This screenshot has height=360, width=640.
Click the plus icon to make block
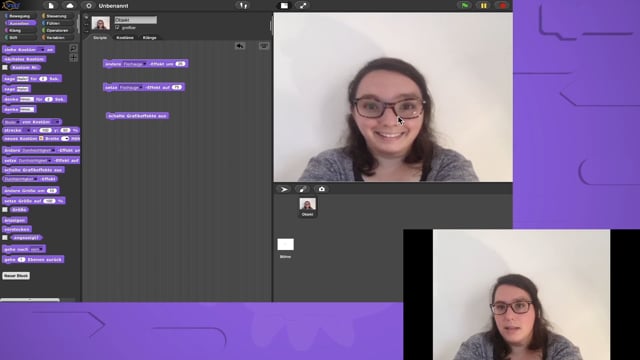point(73,58)
